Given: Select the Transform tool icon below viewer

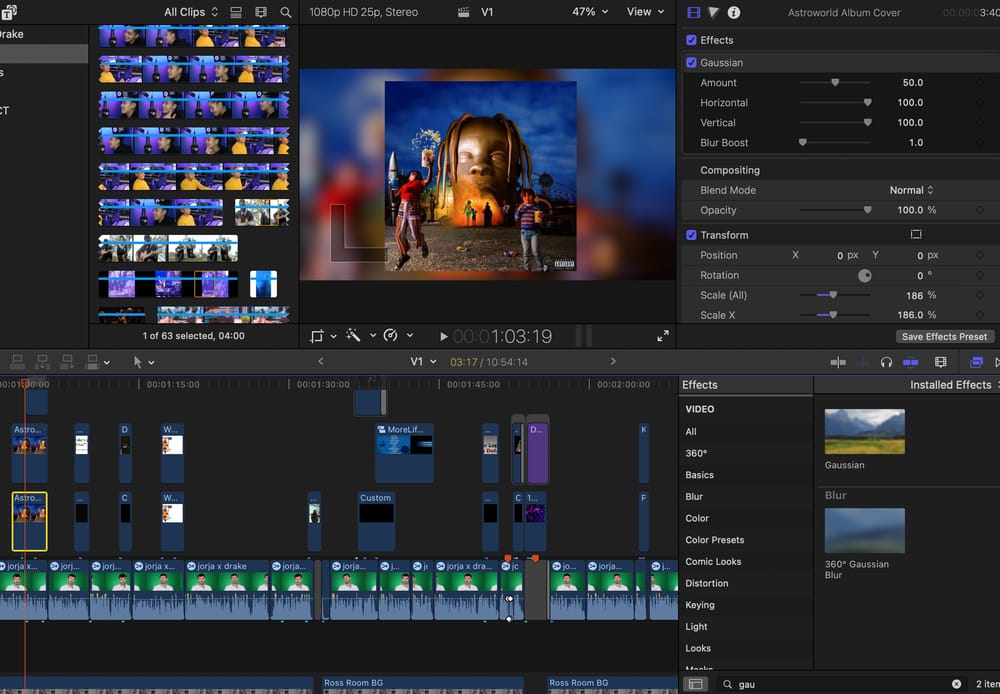Looking at the screenshot, I should pyautogui.click(x=317, y=336).
